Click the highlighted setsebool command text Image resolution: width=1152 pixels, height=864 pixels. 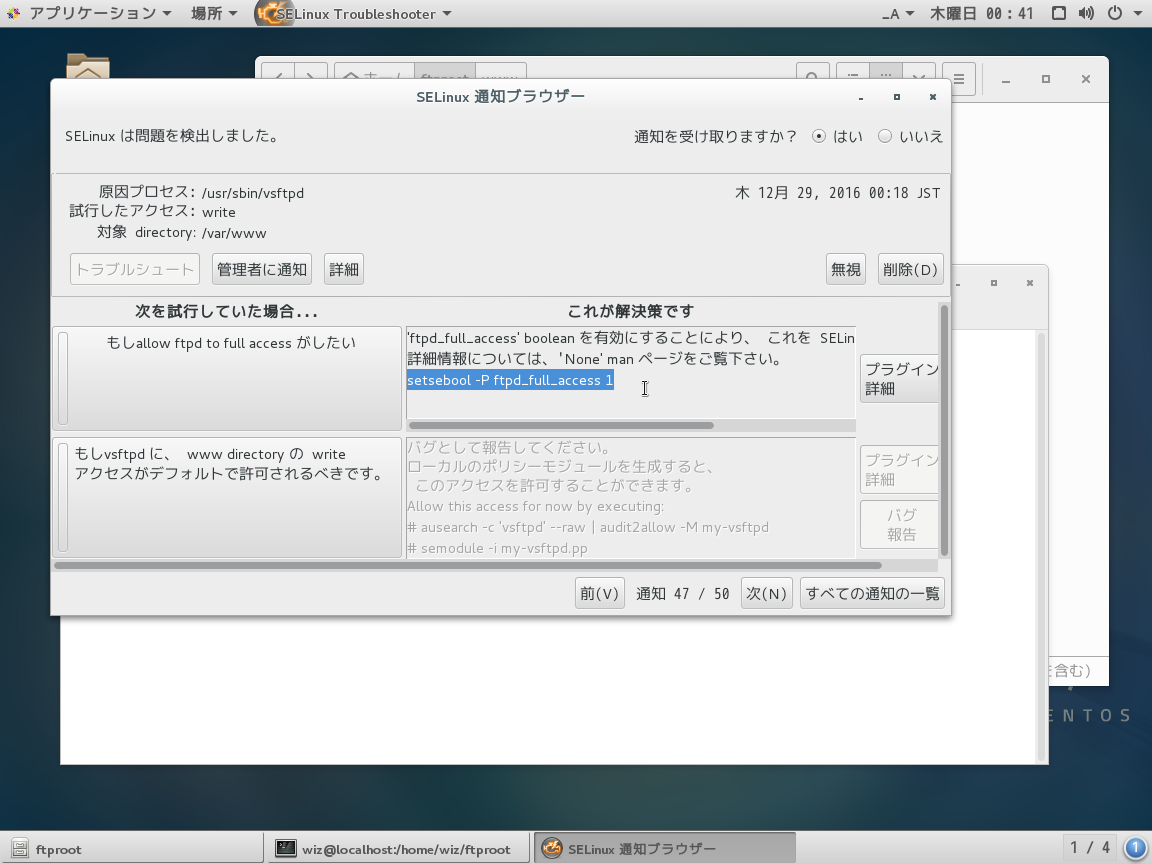pos(510,380)
